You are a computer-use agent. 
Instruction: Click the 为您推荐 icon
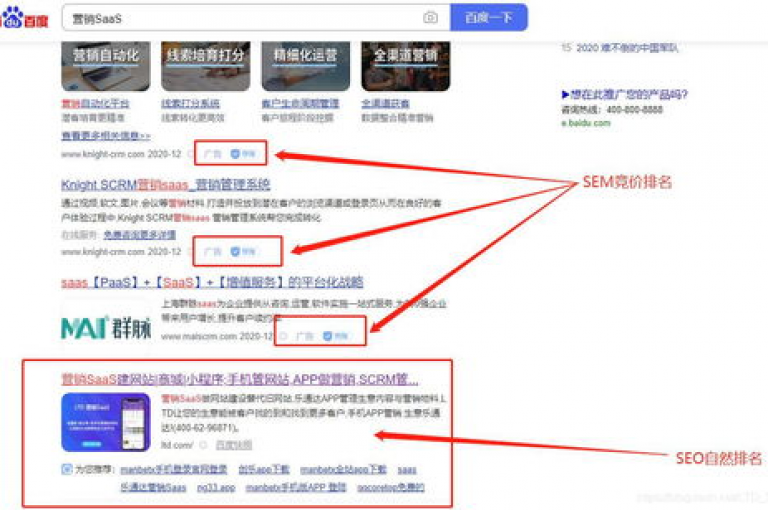[x=67, y=469]
